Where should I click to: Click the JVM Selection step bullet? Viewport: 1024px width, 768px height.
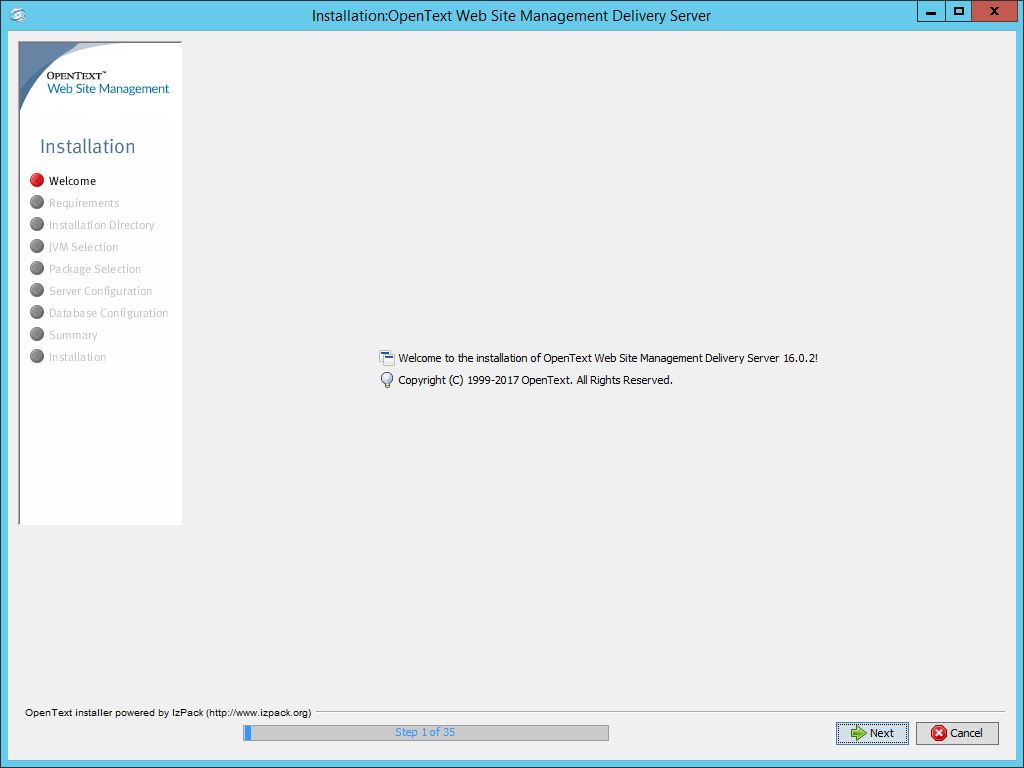[x=37, y=246]
